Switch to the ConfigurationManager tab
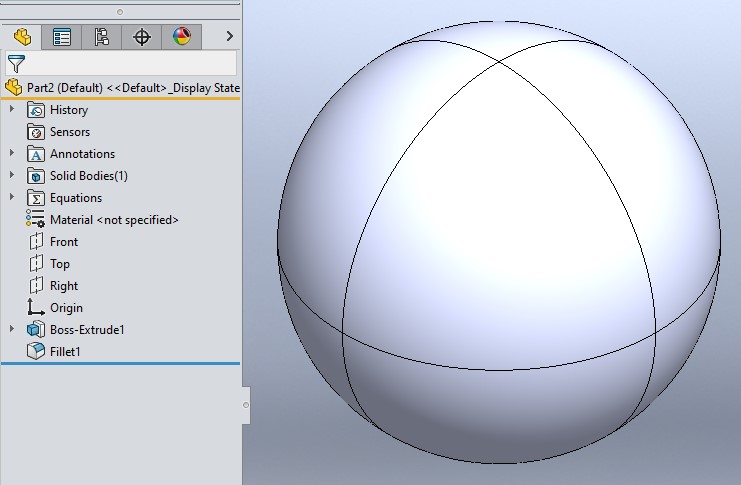 tap(102, 37)
